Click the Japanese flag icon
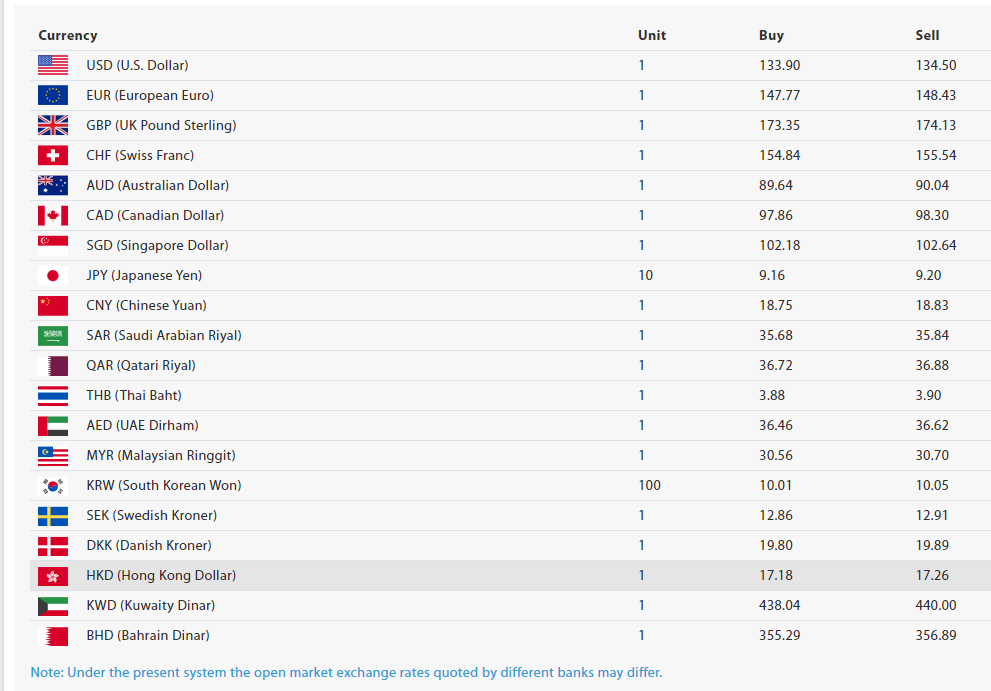The height and width of the screenshot is (691, 991). tap(53, 275)
